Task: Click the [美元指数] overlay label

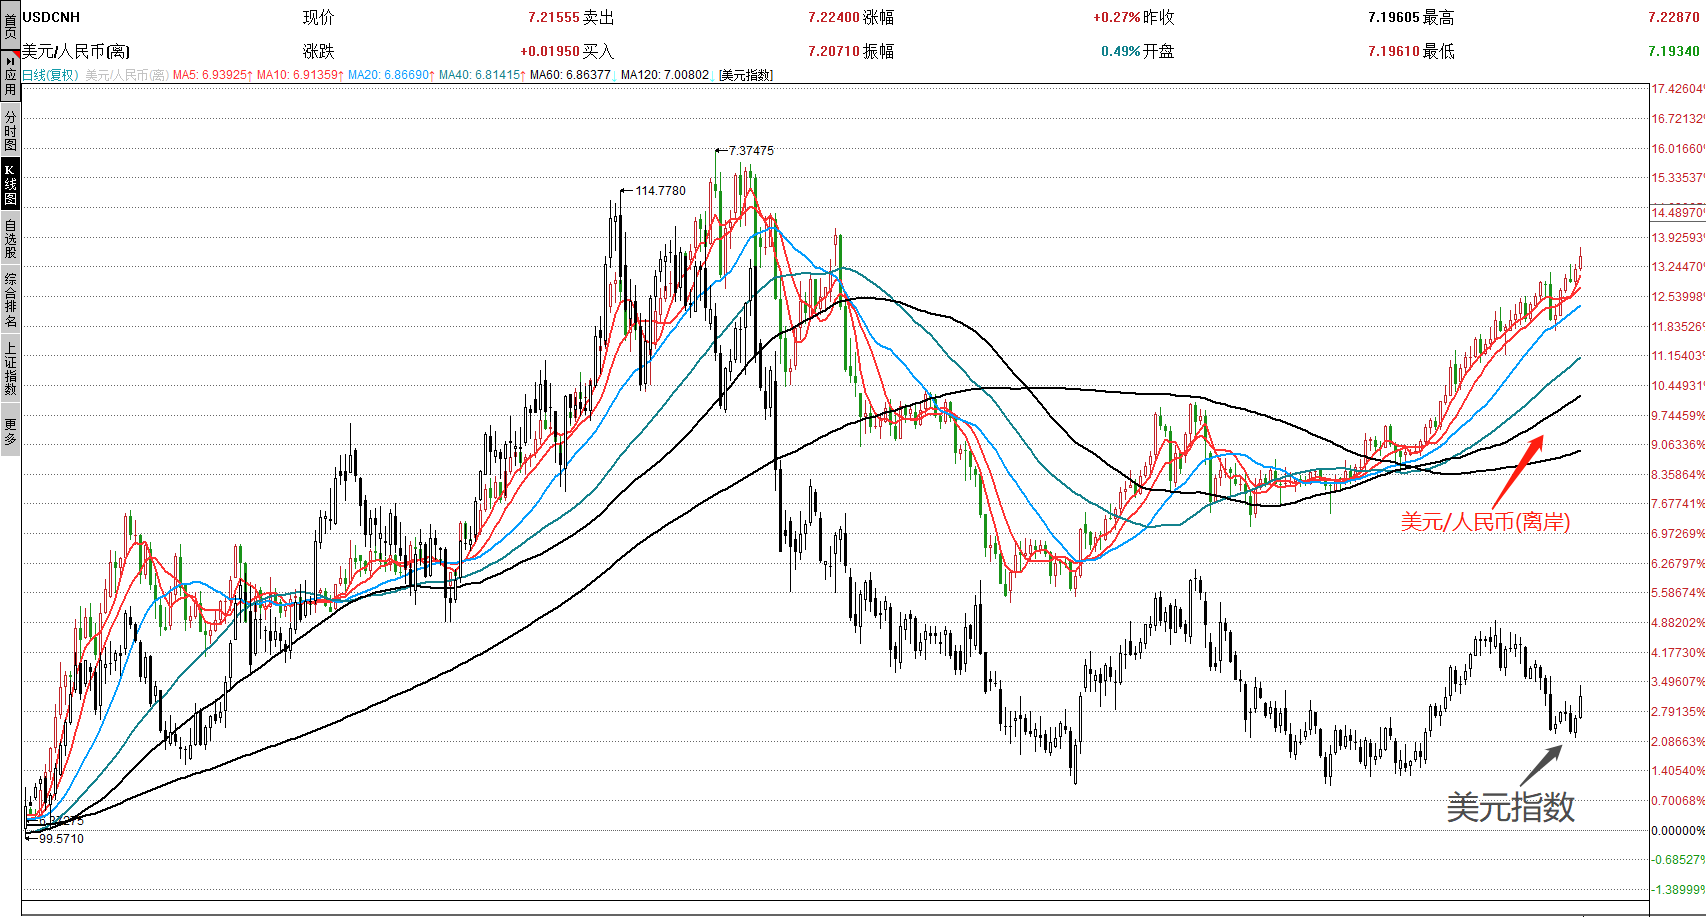Action: click(746, 75)
